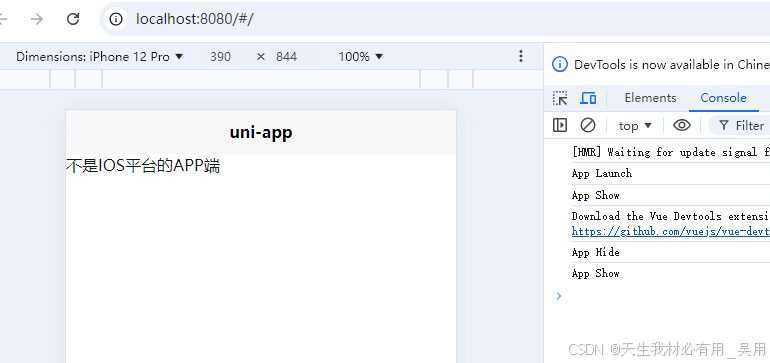This screenshot has width=770, height=363.
Task: Open the top context dropdown
Action: (635, 126)
